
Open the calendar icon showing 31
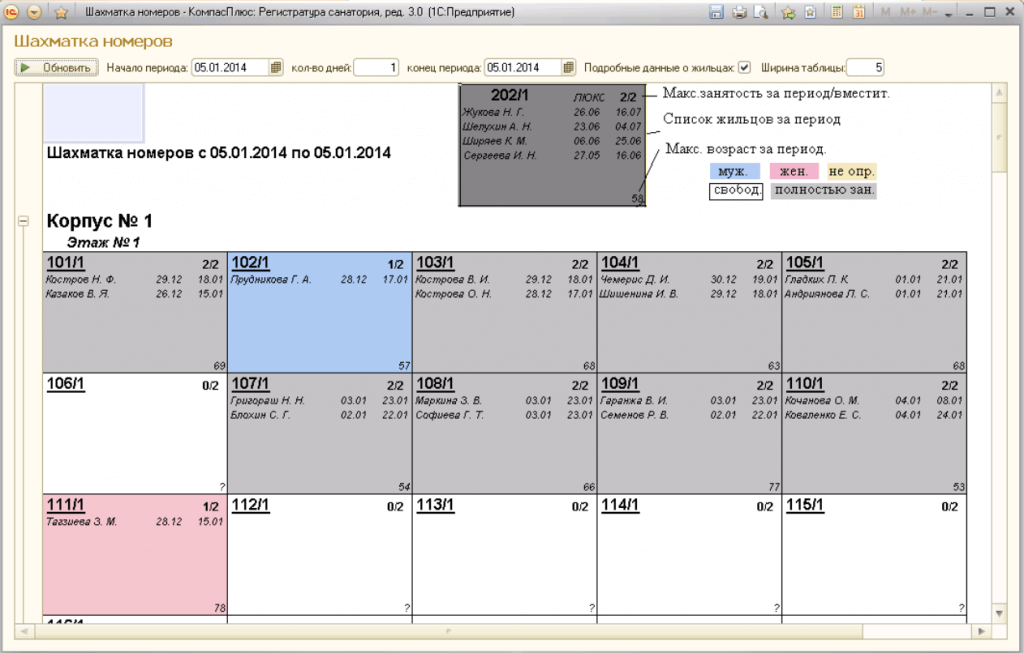[x=859, y=12]
